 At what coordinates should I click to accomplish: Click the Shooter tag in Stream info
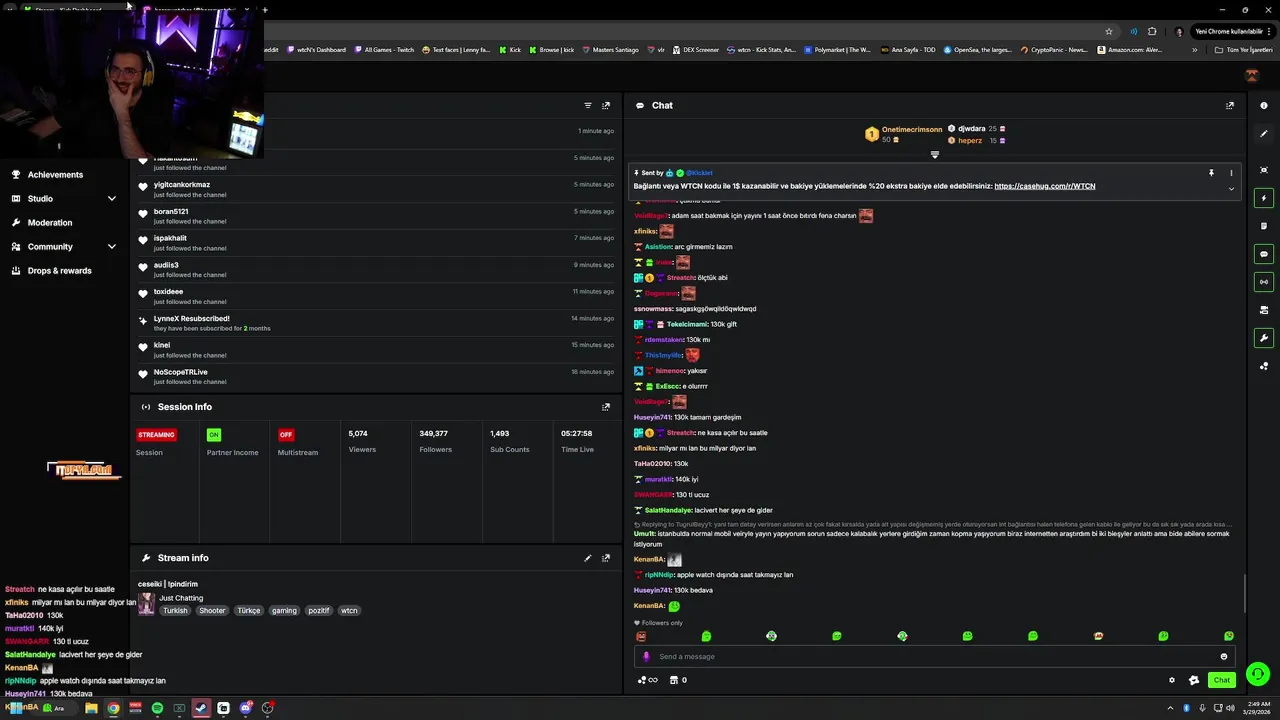212,611
